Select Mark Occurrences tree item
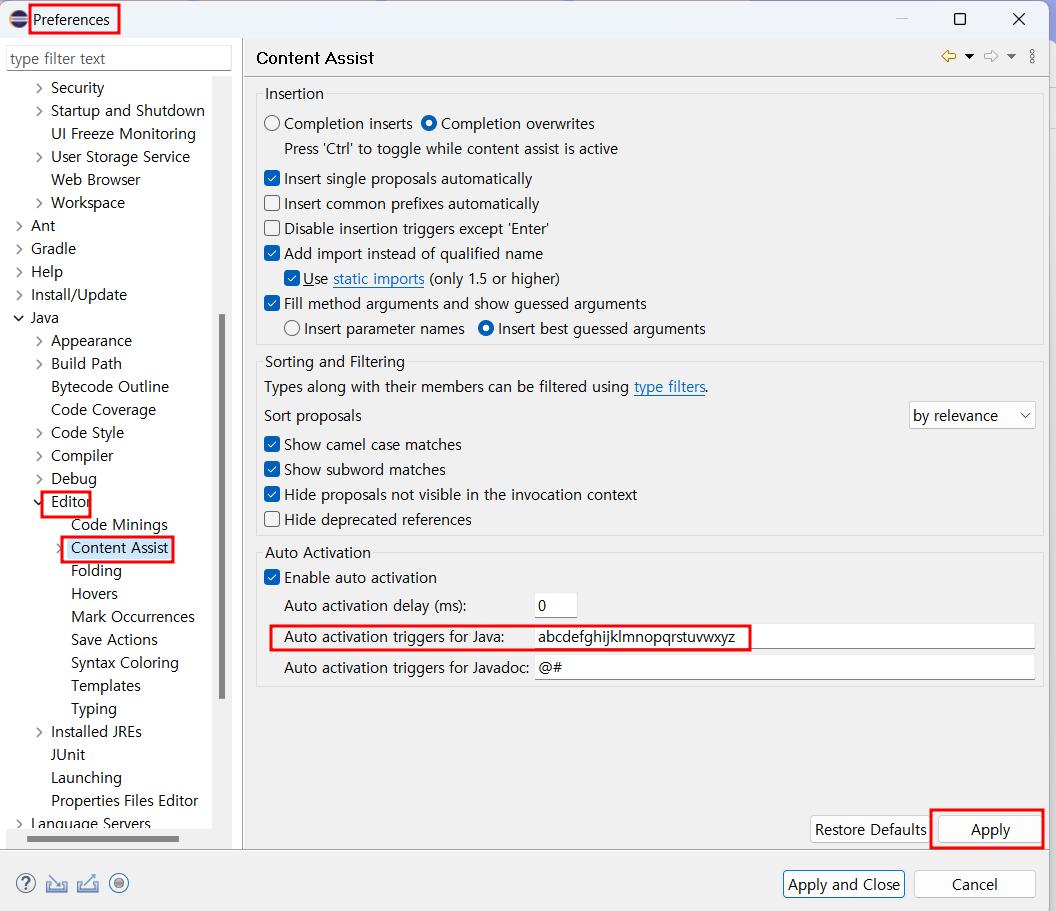The height and width of the screenshot is (911, 1056). click(133, 617)
